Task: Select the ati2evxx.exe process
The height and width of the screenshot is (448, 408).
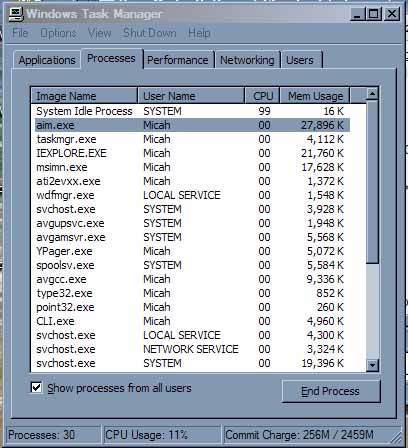Action: click(191, 181)
